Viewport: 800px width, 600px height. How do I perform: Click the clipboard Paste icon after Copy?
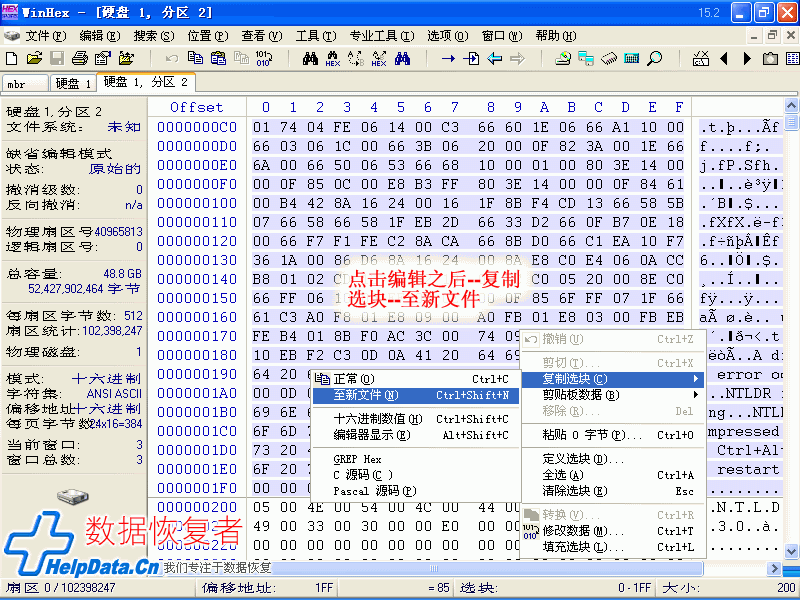click(218, 58)
